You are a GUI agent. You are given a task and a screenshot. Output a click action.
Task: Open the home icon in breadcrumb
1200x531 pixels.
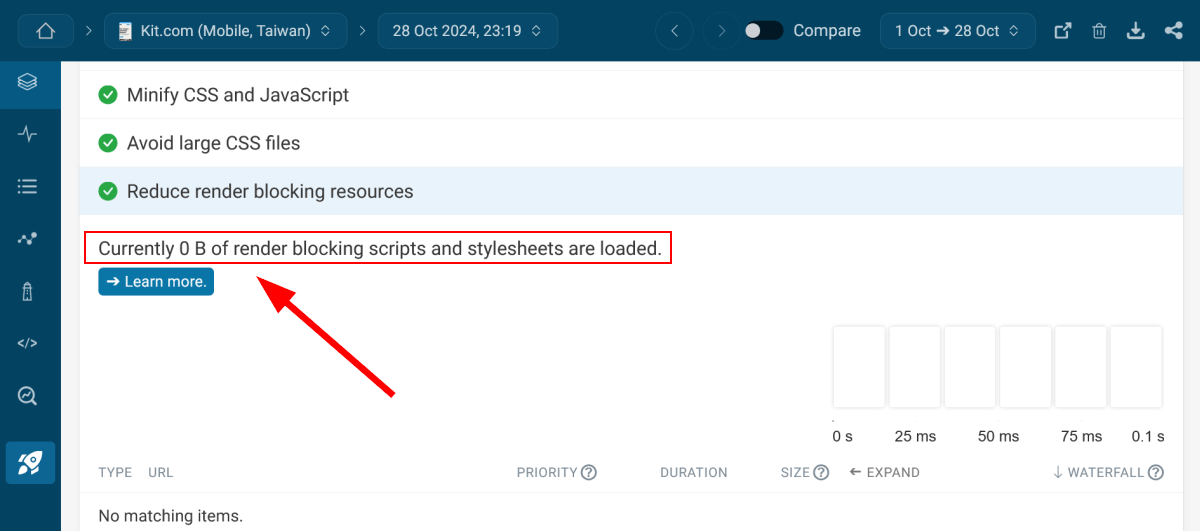pos(45,31)
